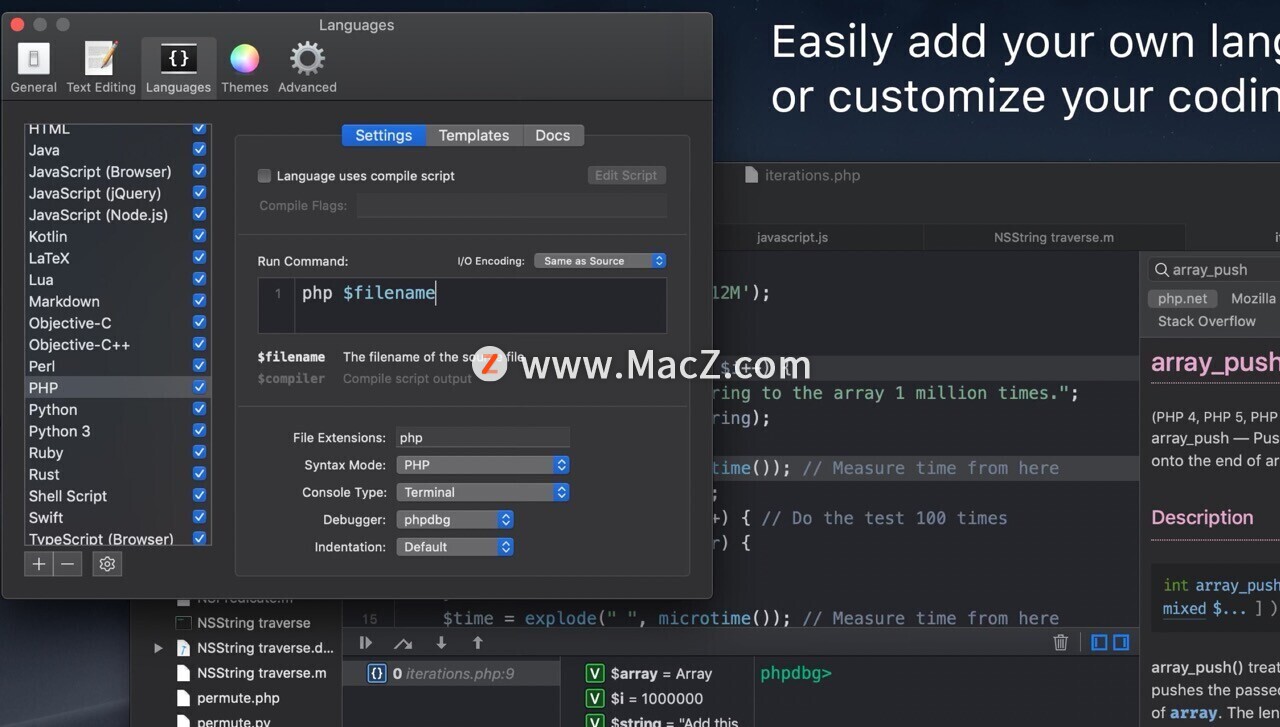1280x727 pixels.
Task: Open the Themes color wheel pane
Action: point(245,67)
